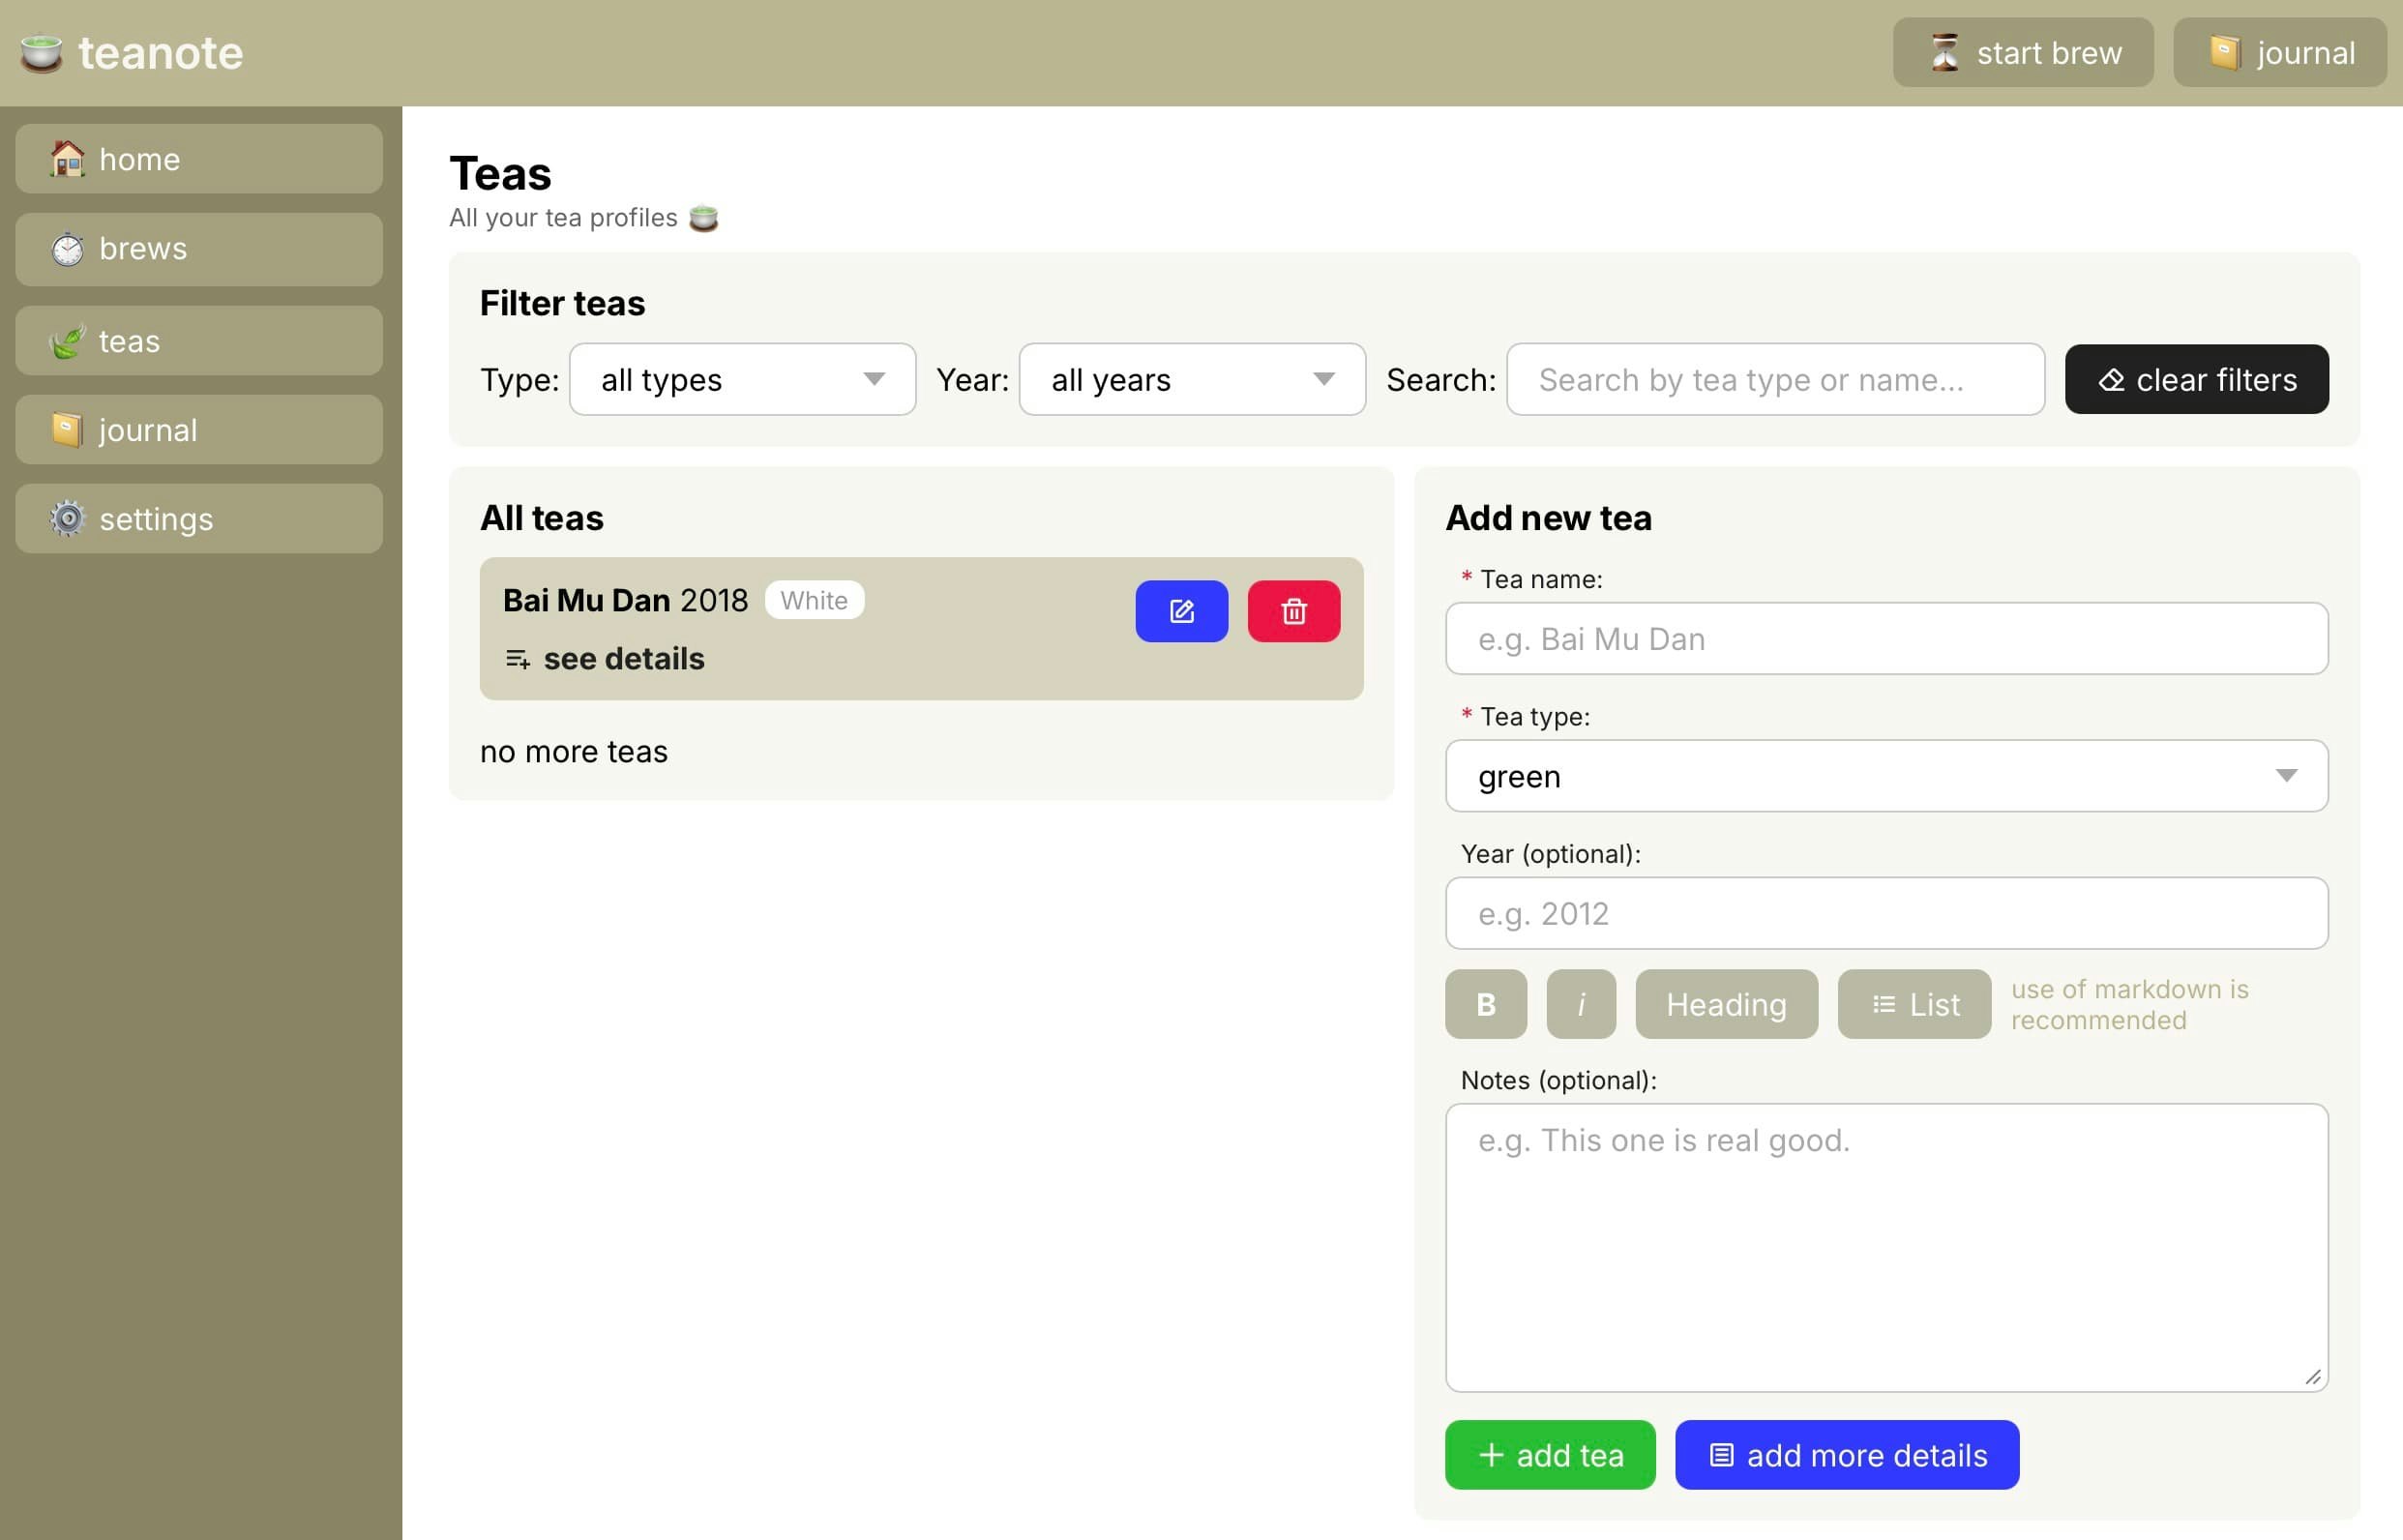
Task: Delete Bai Mu Dan with trash icon
Action: 1293,611
